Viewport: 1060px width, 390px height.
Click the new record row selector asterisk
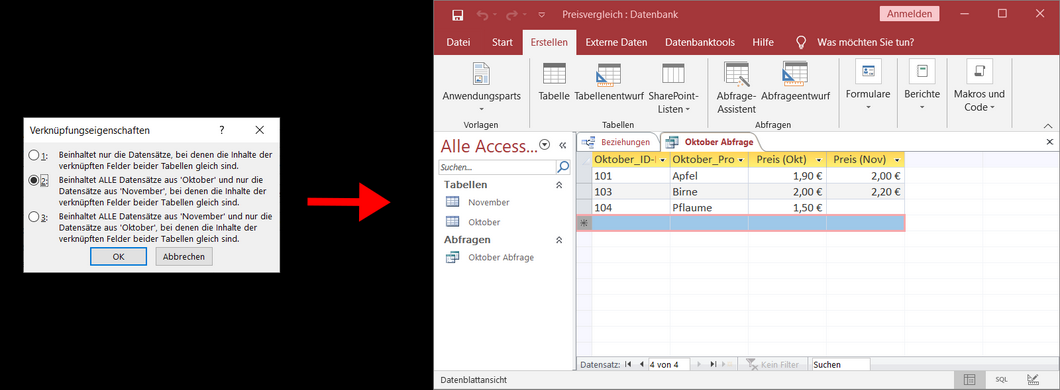point(583,223)
